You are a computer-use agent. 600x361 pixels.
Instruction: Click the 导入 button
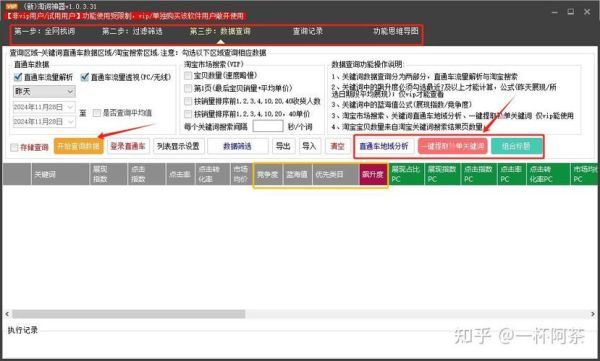coord(309,146)
